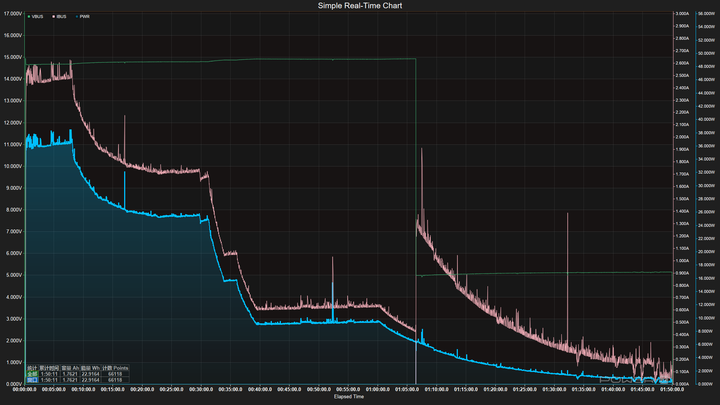This screenshot has width=720, height=405.
Task: Click the POWER-Z watermark logo
Action: point(636,380)
